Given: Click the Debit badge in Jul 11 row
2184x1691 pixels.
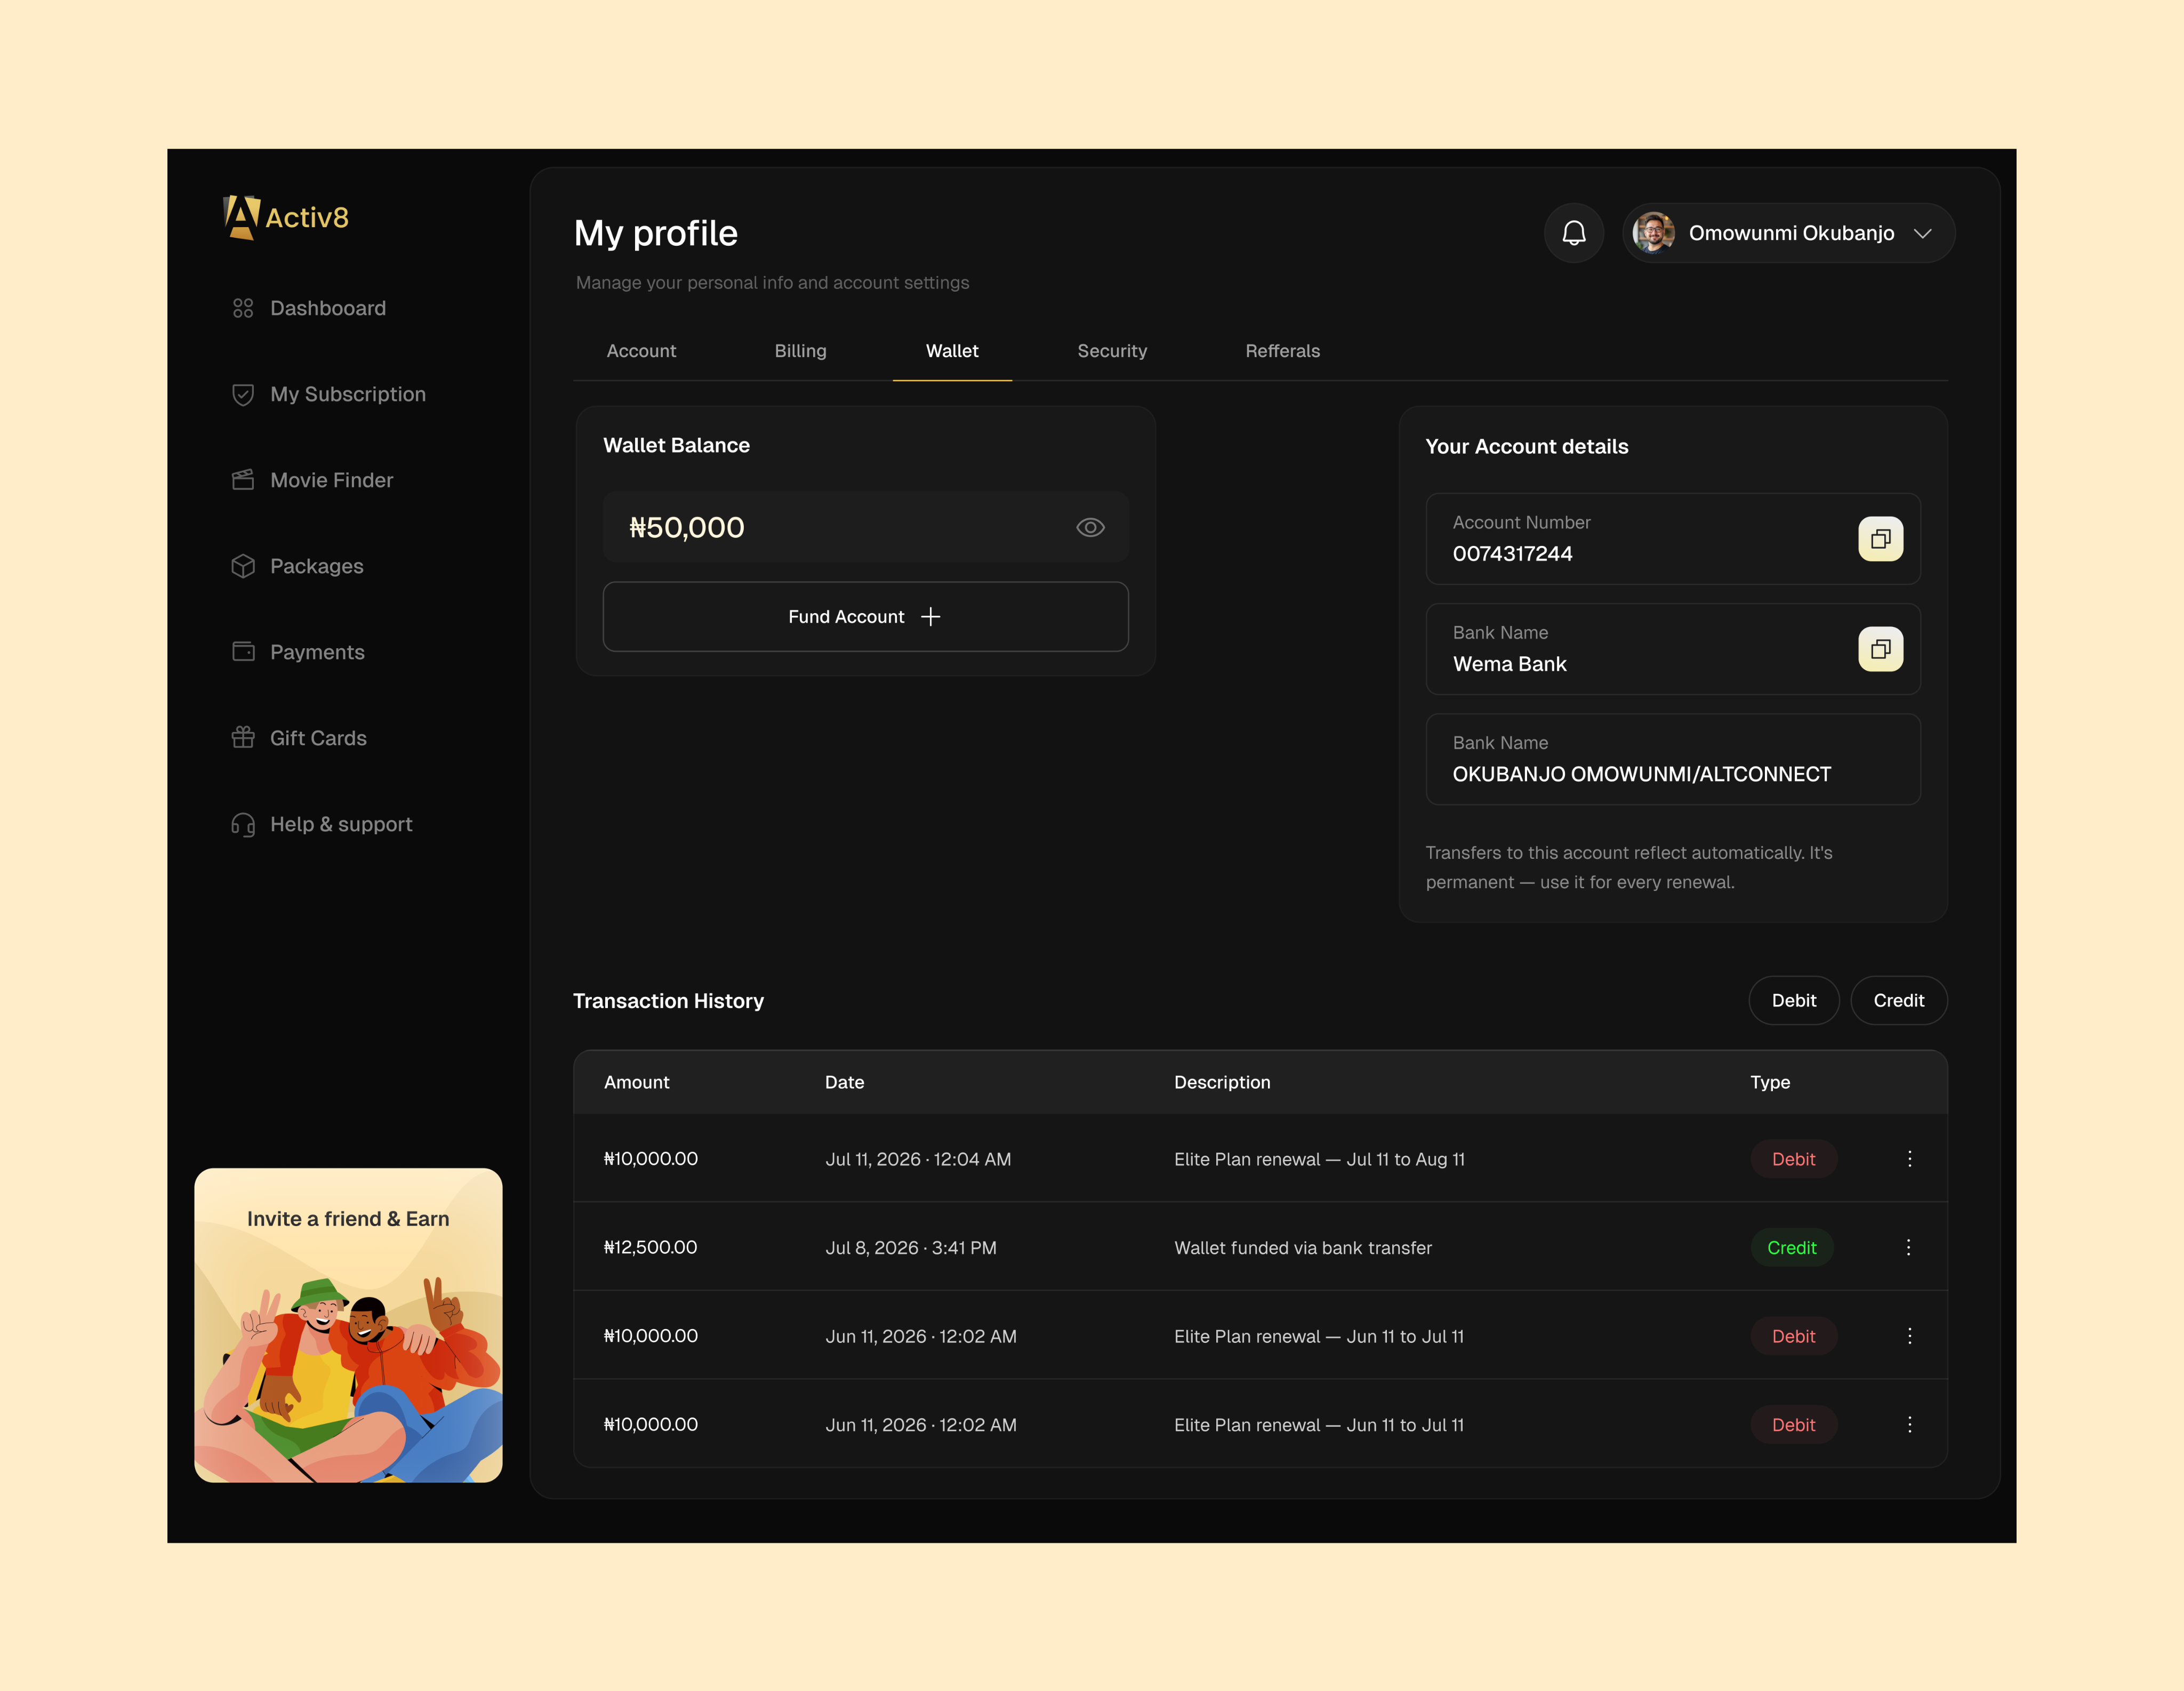Looking at the screenshot, I should click(x=1793, y=1159).
